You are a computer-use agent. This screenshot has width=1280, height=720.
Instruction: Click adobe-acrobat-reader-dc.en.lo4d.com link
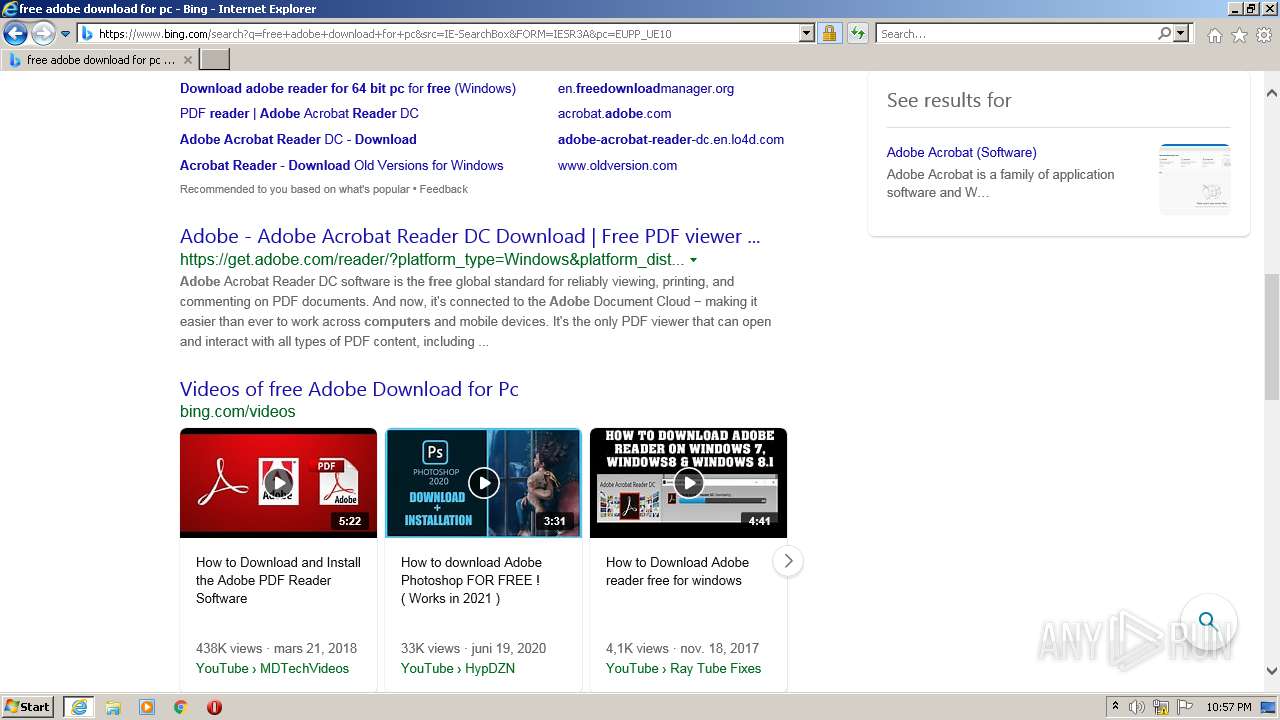click(671, 139)
